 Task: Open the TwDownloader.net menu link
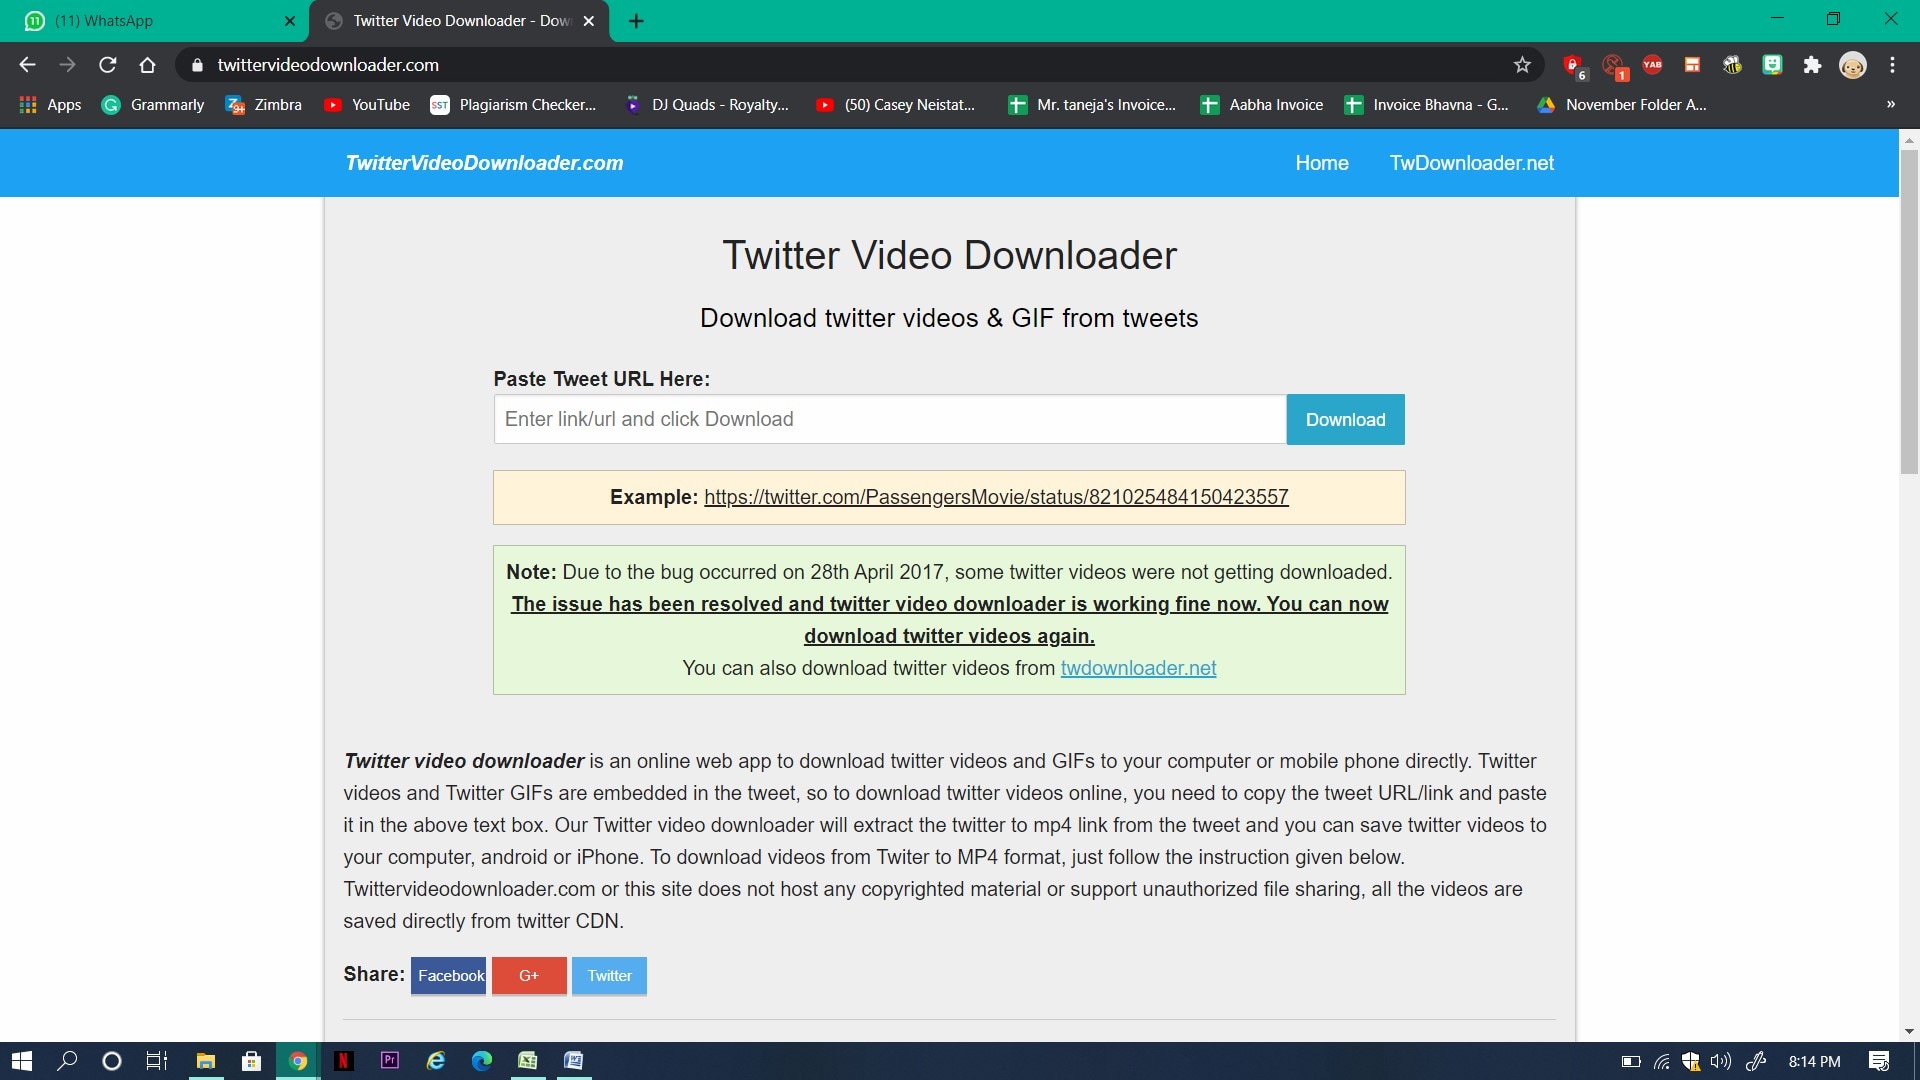pos(1472,162)
